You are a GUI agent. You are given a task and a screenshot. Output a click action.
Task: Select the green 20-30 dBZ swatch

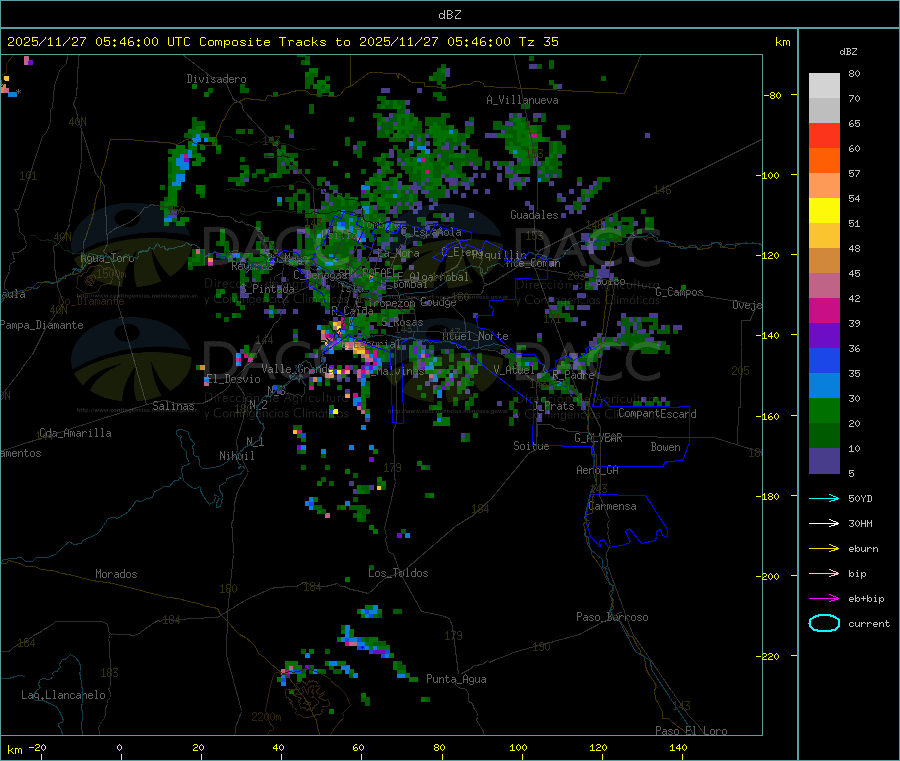[824, 410]
